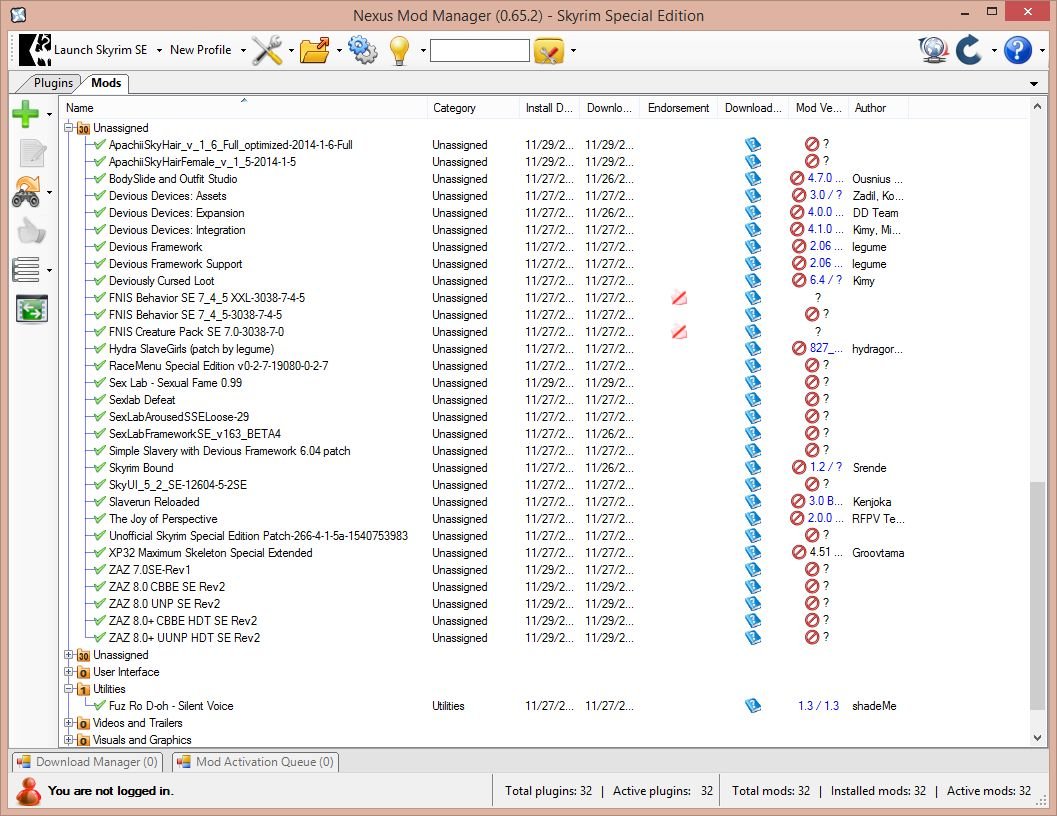
Task: Click the endorsement icon for FNIS Behavior XXL
Action: tap(679, 297)
